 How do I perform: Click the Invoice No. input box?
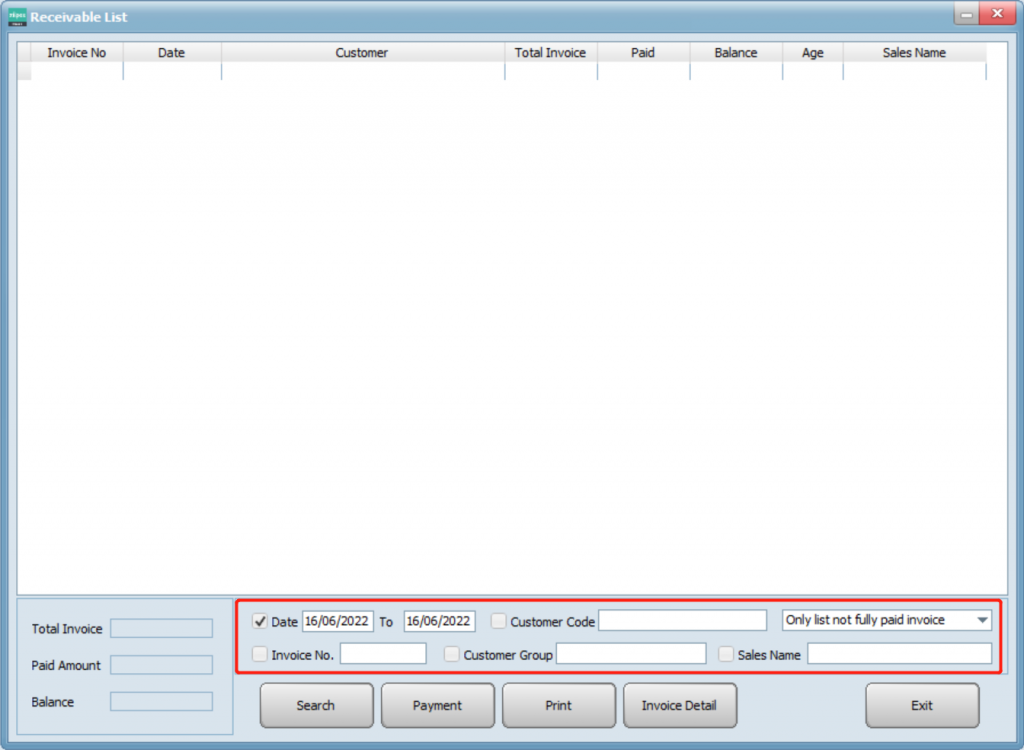pyautogui.click(x=383, y=654)
